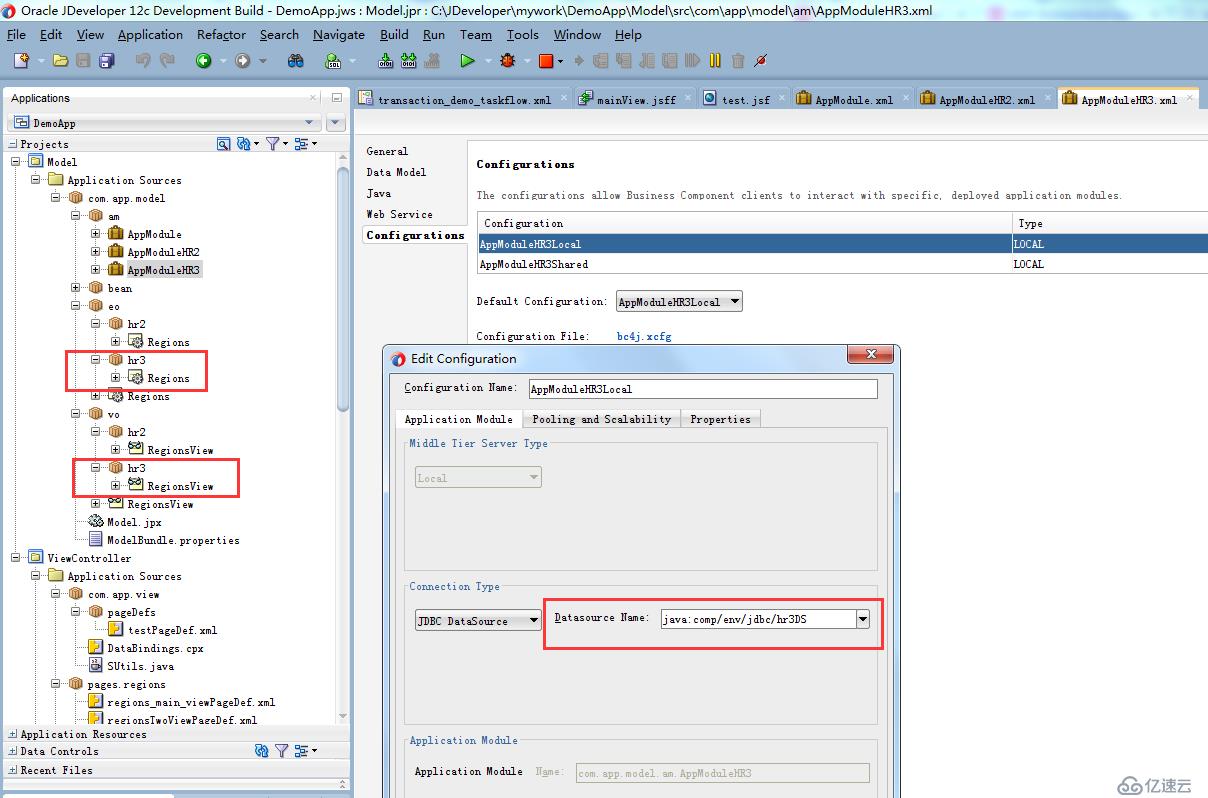Click the green Run button

[x=466, y=61]
